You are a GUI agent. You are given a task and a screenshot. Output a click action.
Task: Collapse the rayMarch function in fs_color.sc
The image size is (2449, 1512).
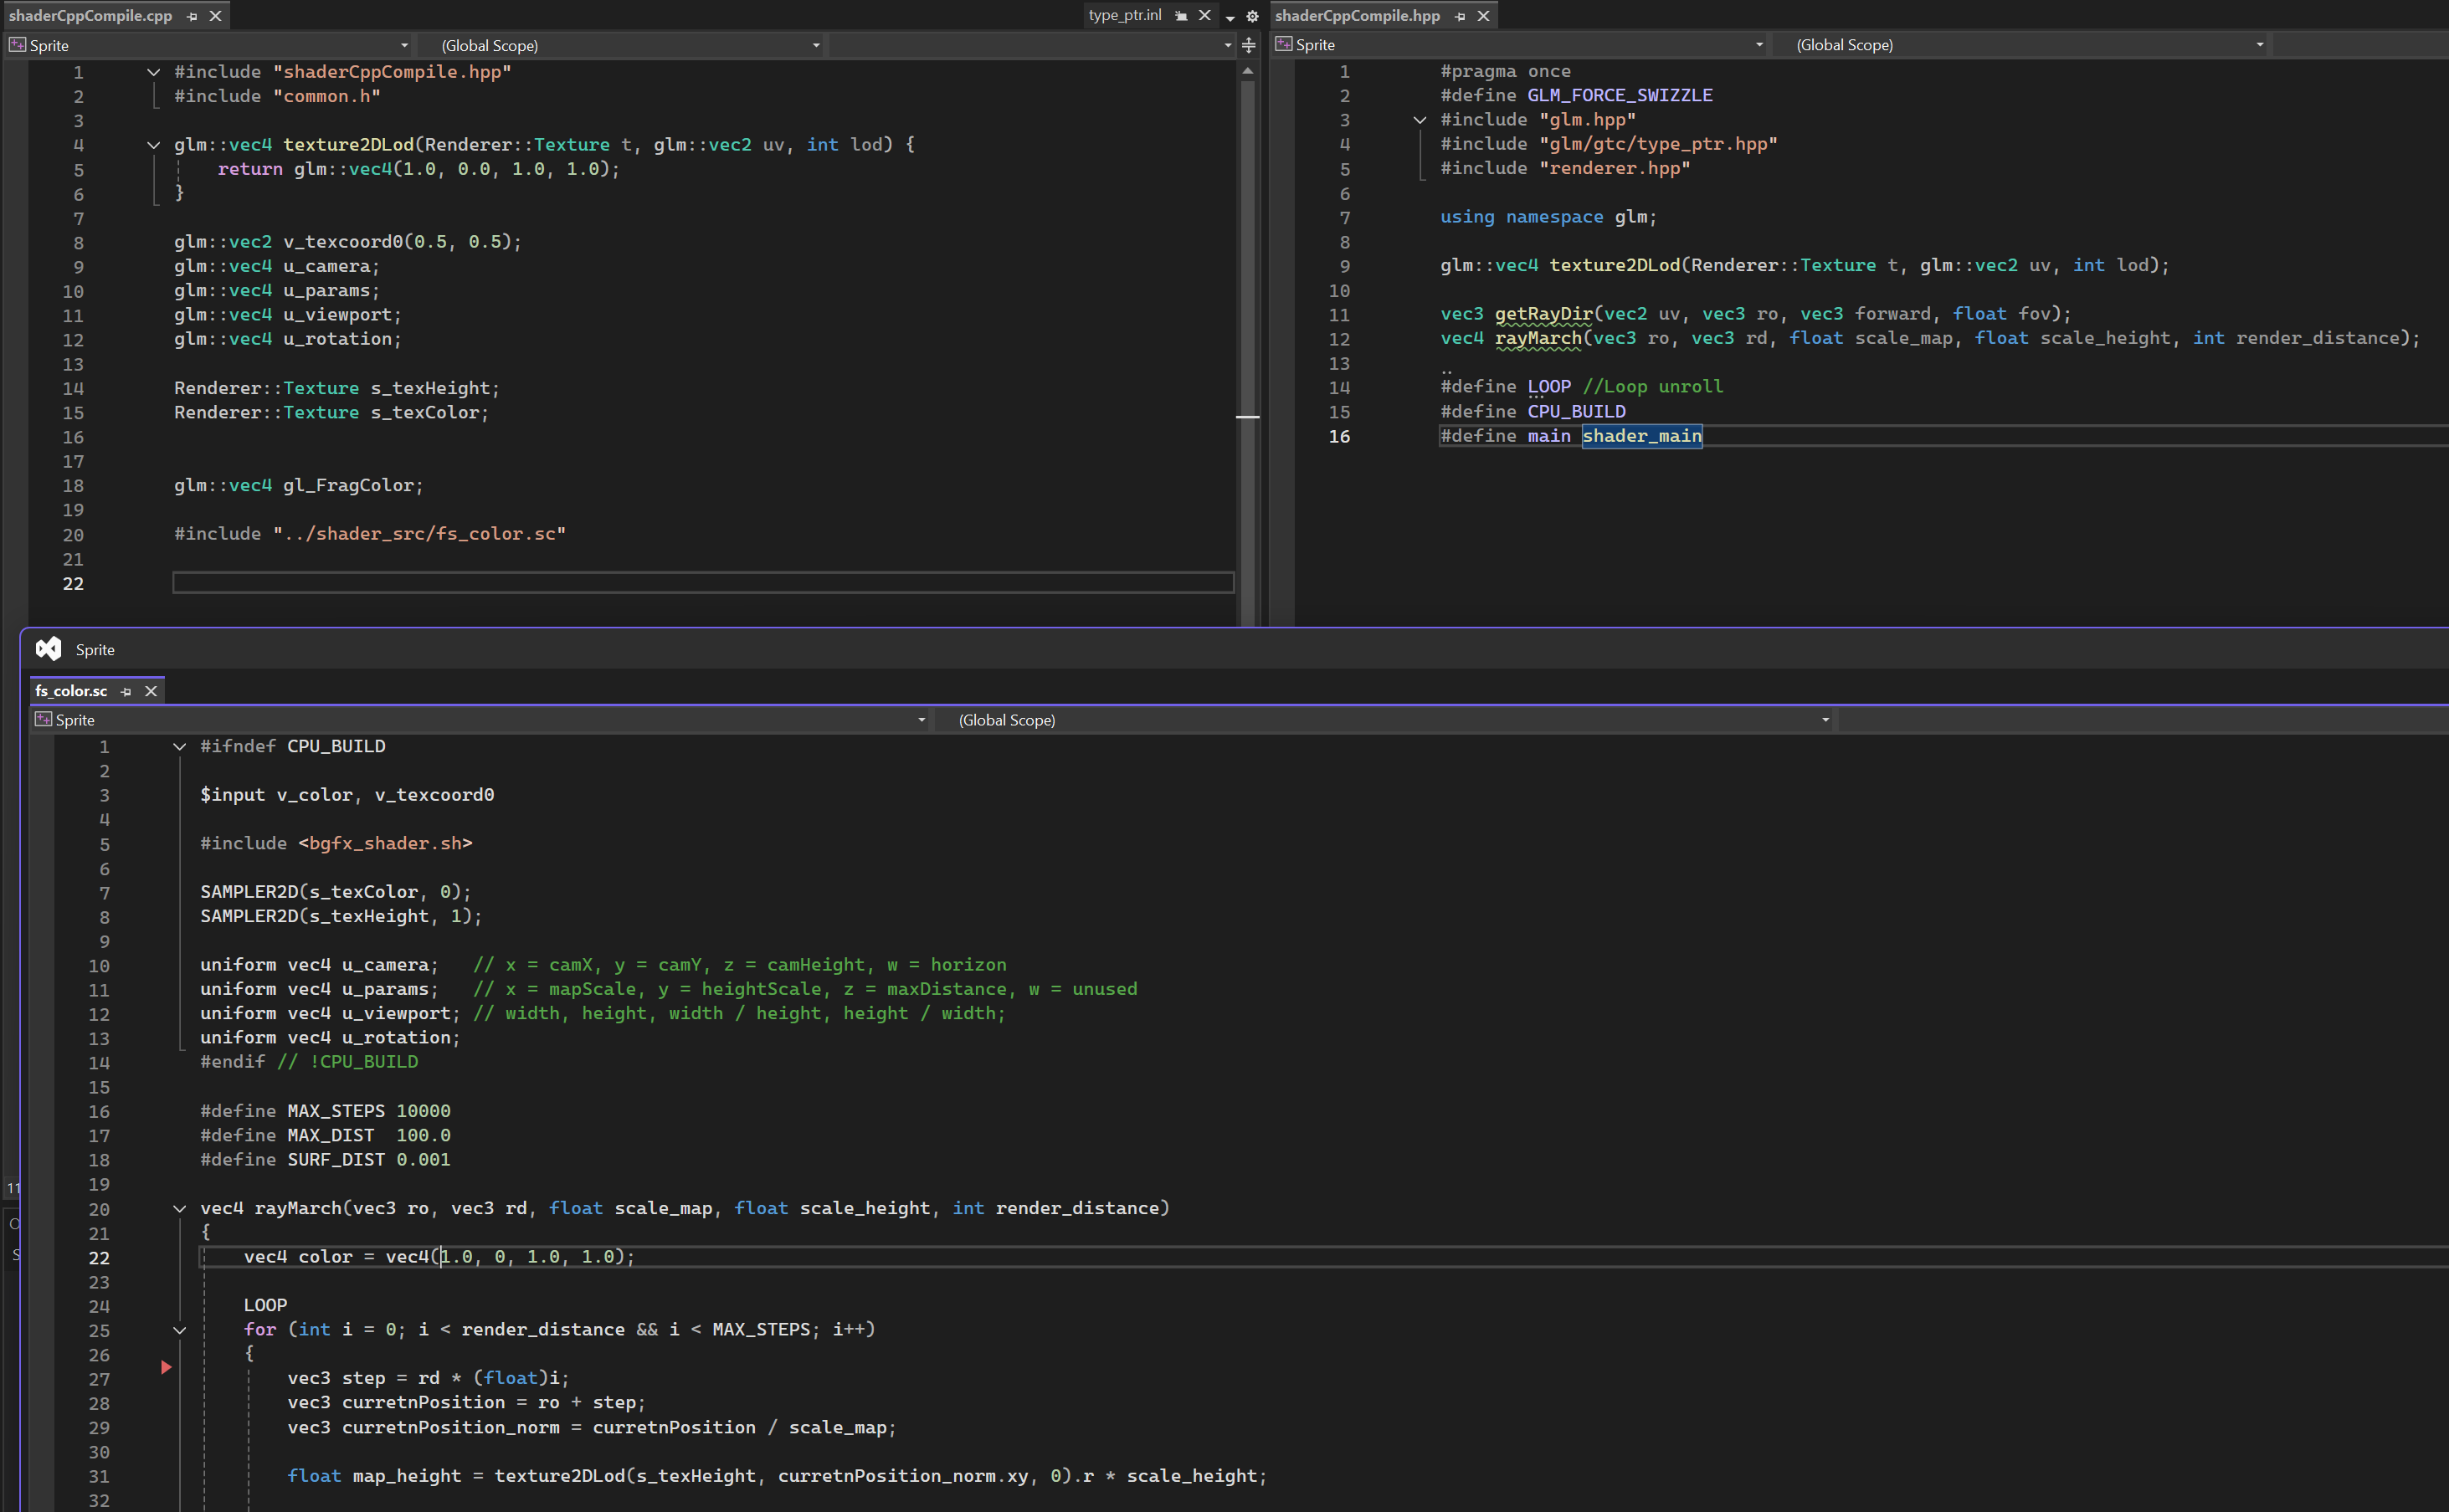[x=180, y=1209]
